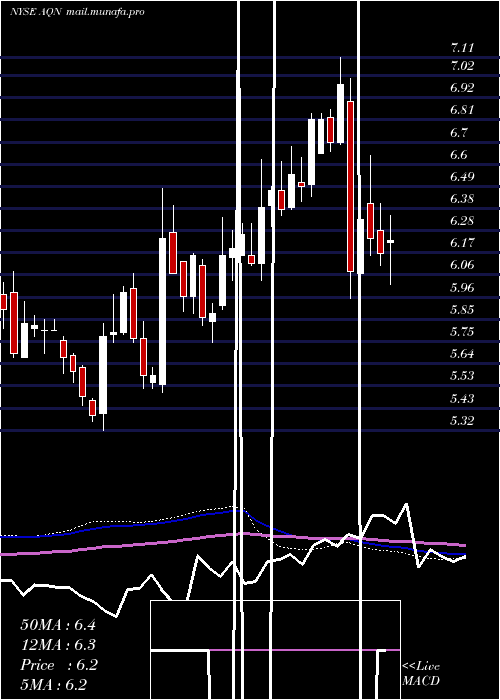500x700 pixels.
Task: Click the 6.38 price axis label
Action: [462, 199]
